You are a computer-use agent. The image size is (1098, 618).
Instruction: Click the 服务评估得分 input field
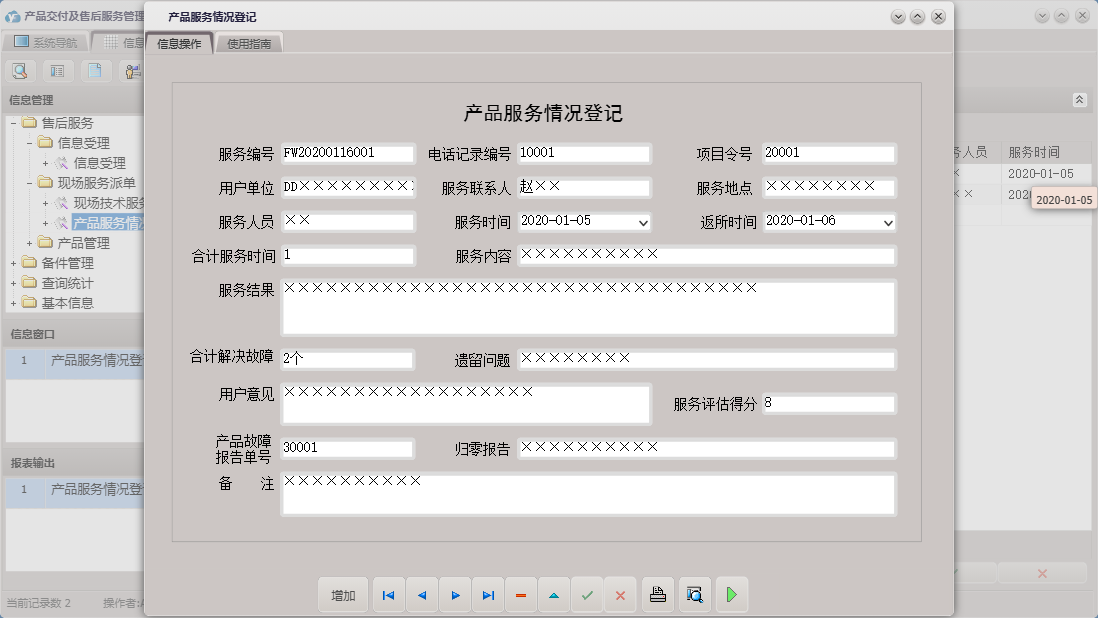pyautogui.click(x=828, y=404)
